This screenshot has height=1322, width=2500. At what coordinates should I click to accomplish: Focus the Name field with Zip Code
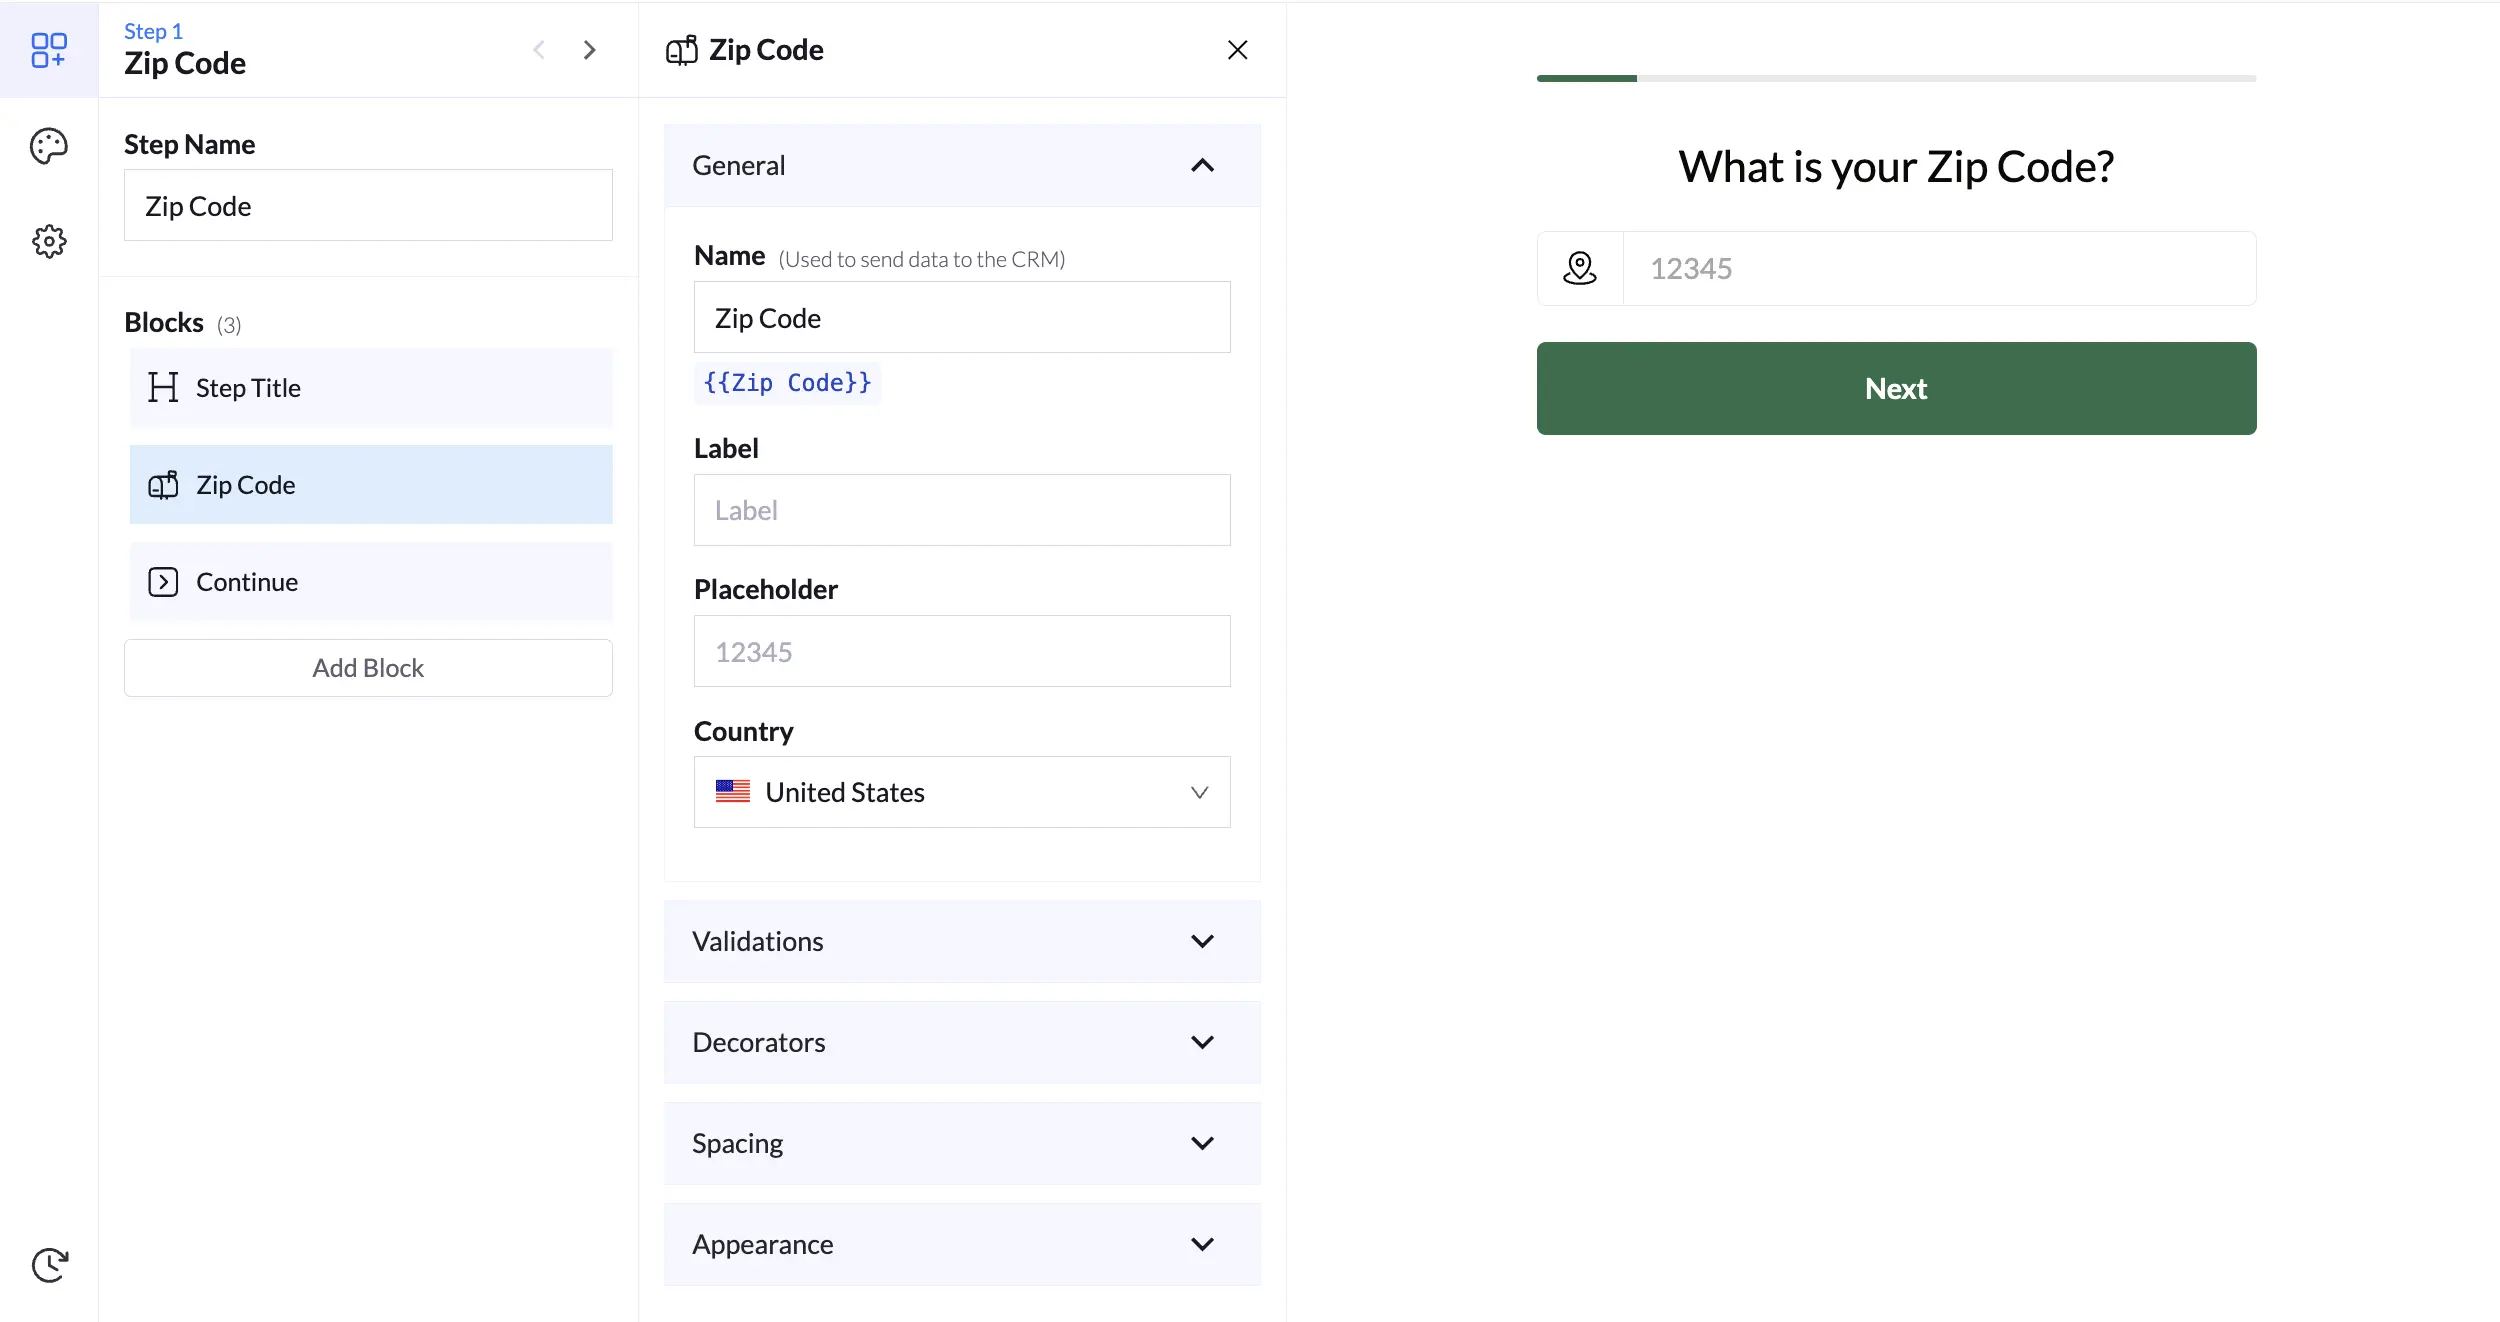pyautogui.click(x=962, y=317)
